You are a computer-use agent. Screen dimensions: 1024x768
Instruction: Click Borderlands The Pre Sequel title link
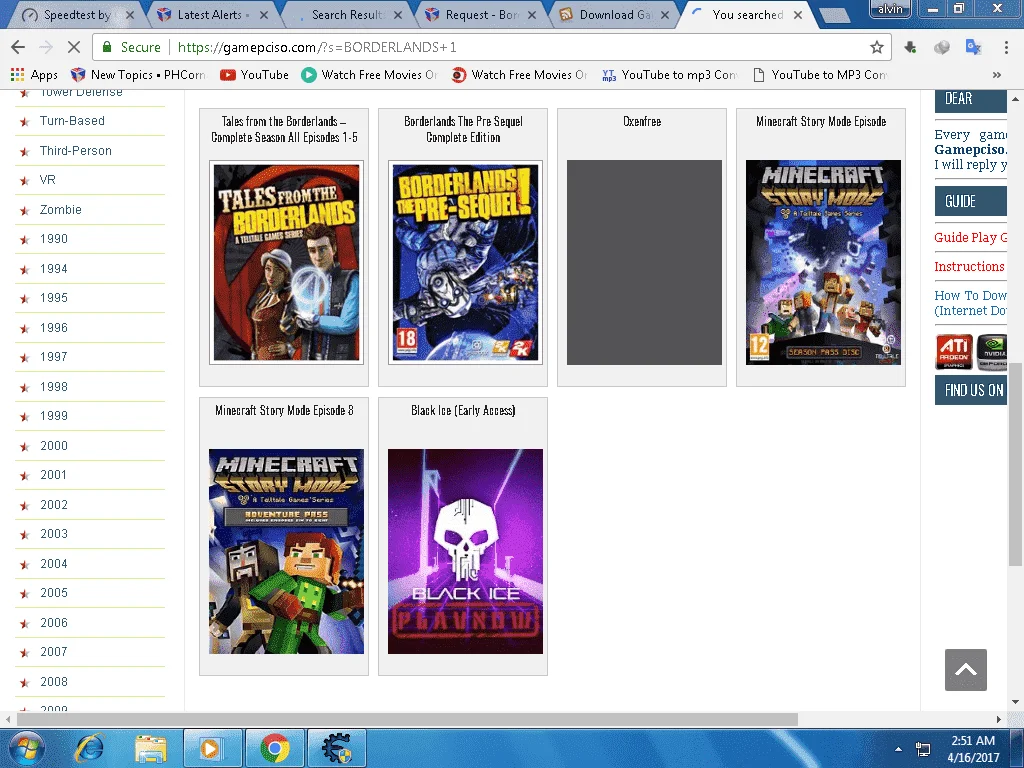coord(463,129)
